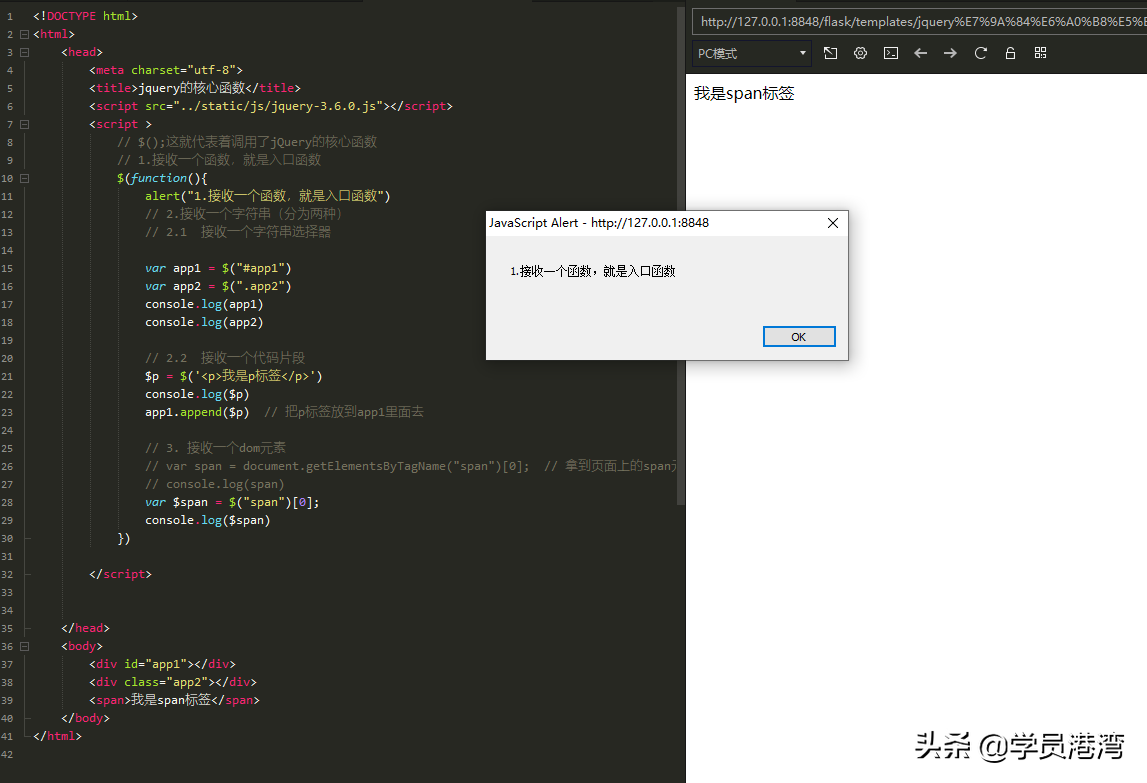Collapse the head block on line 3
The height and width of the screenshot is (783, 1147).
(24, 52)
